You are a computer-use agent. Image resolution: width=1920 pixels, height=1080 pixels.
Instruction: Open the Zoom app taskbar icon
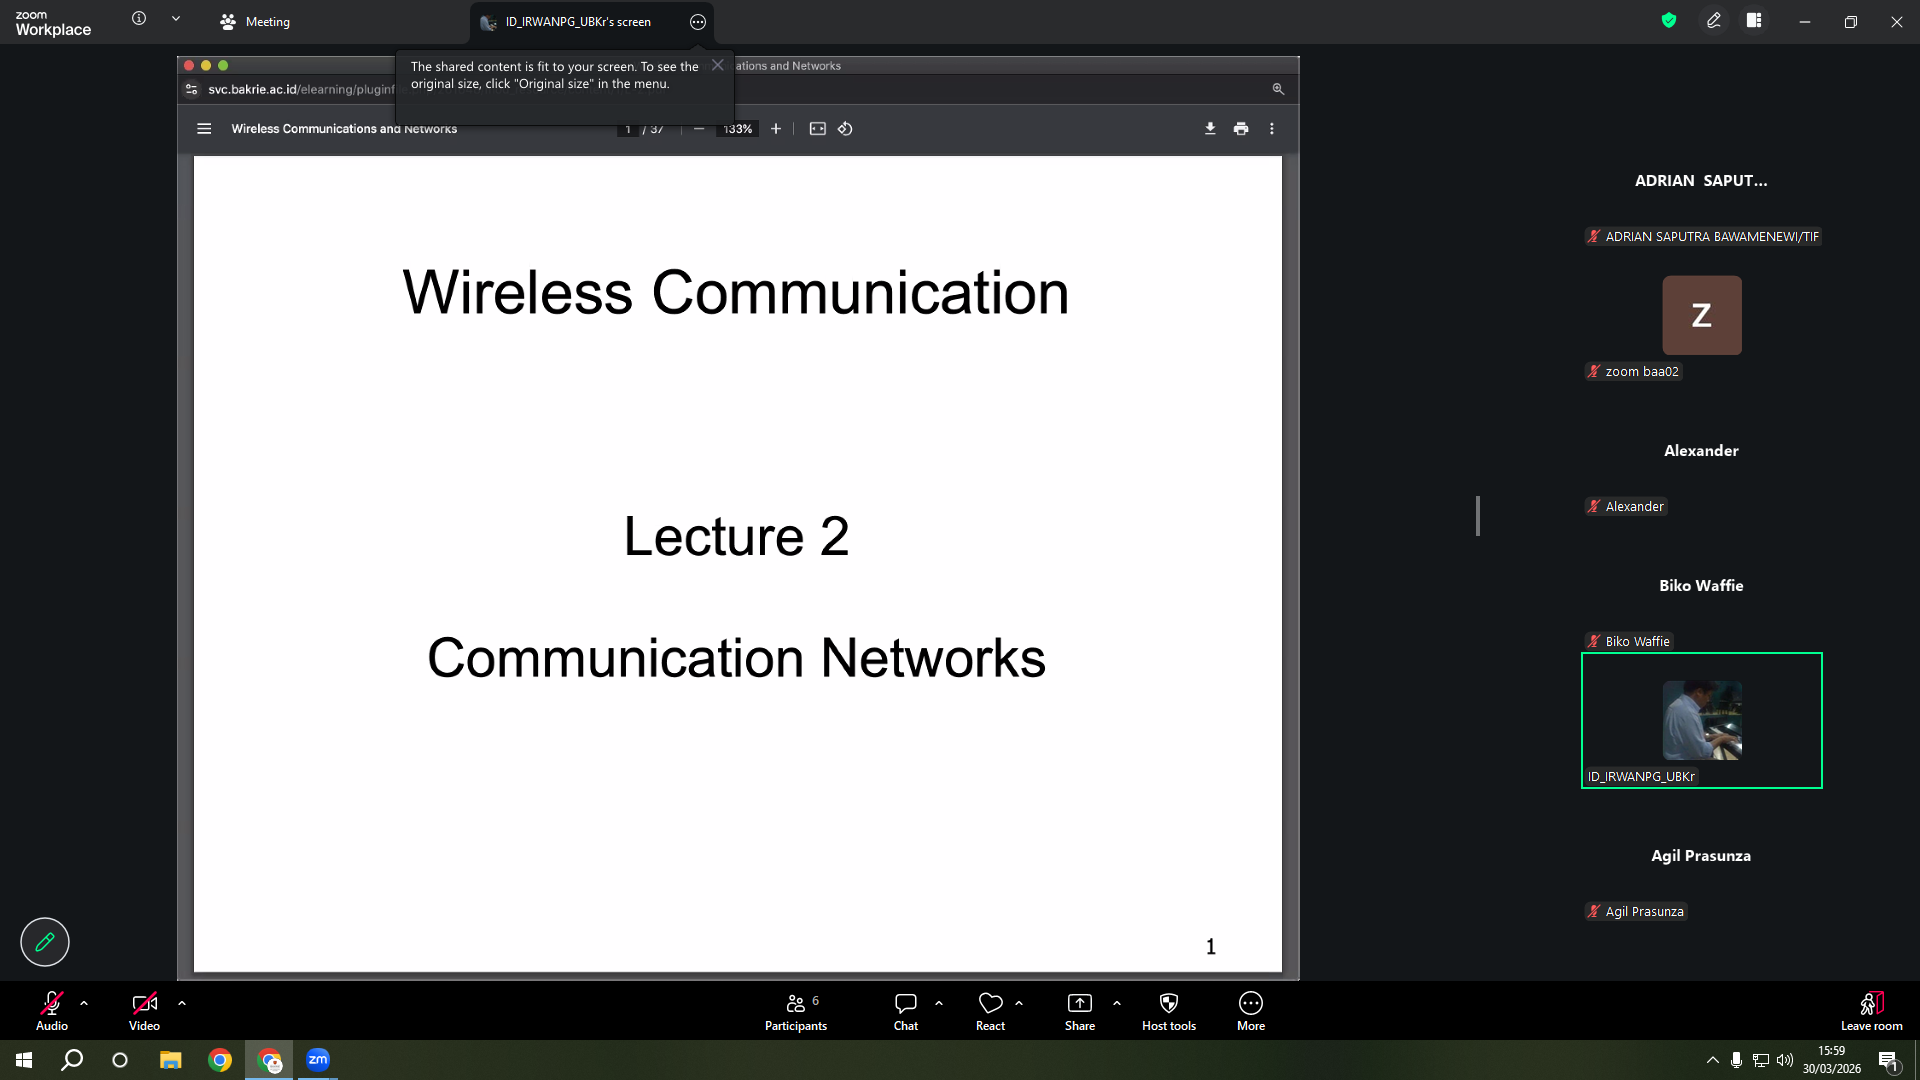[318, 1060]
